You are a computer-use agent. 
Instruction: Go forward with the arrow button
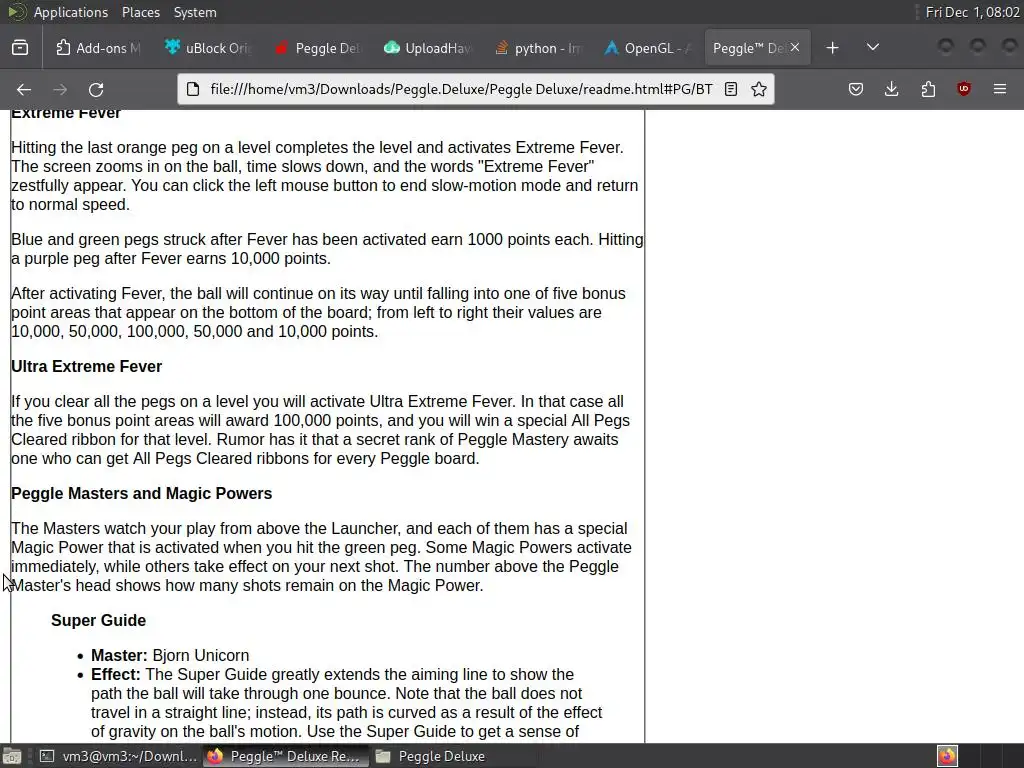60,89
